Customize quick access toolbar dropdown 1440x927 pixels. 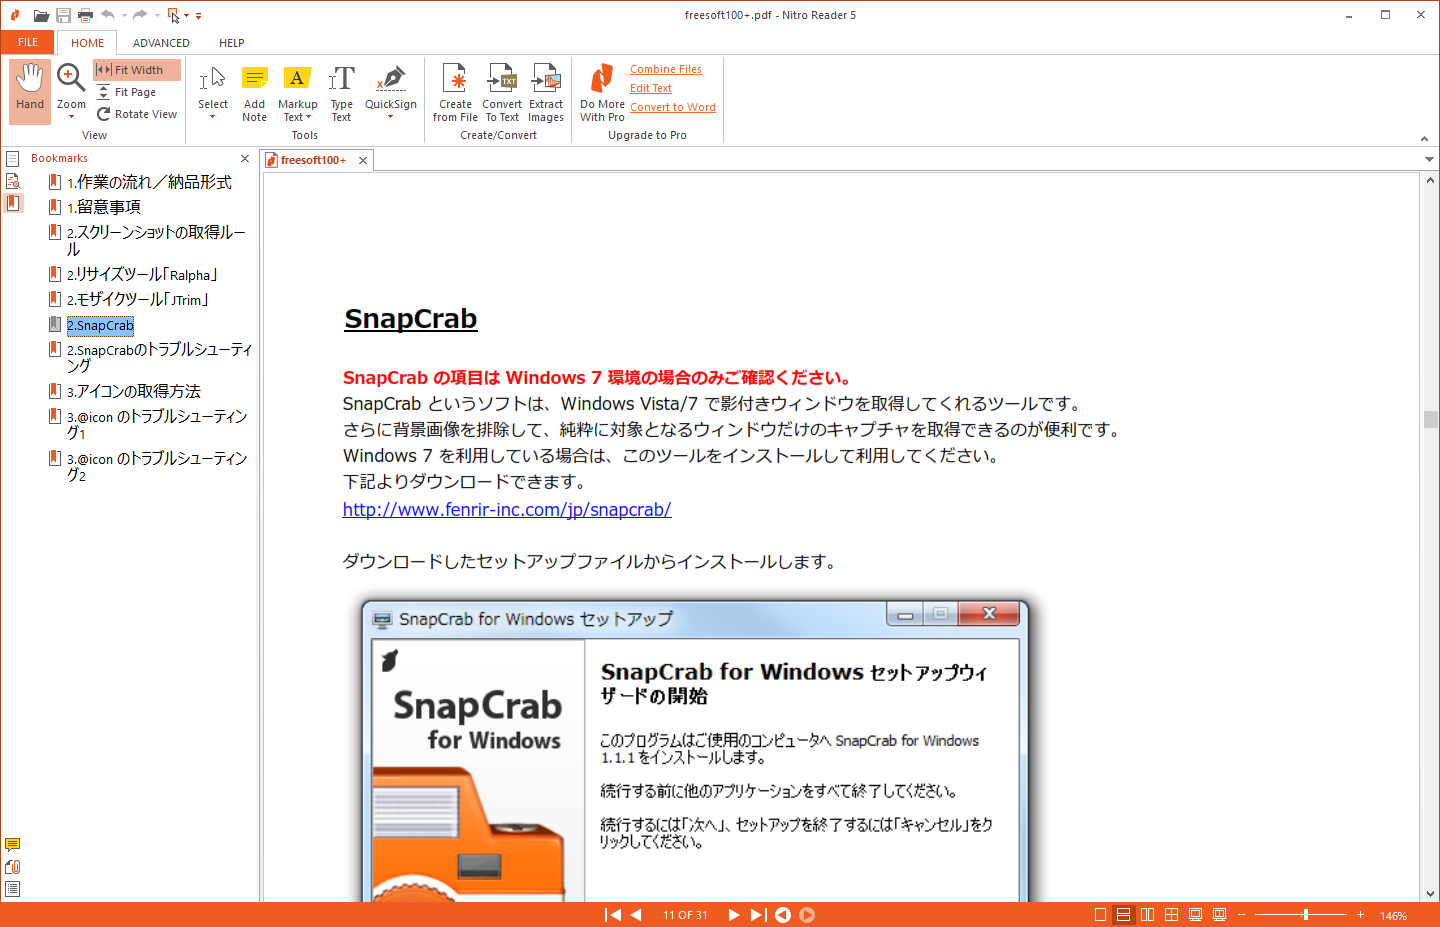199,16
